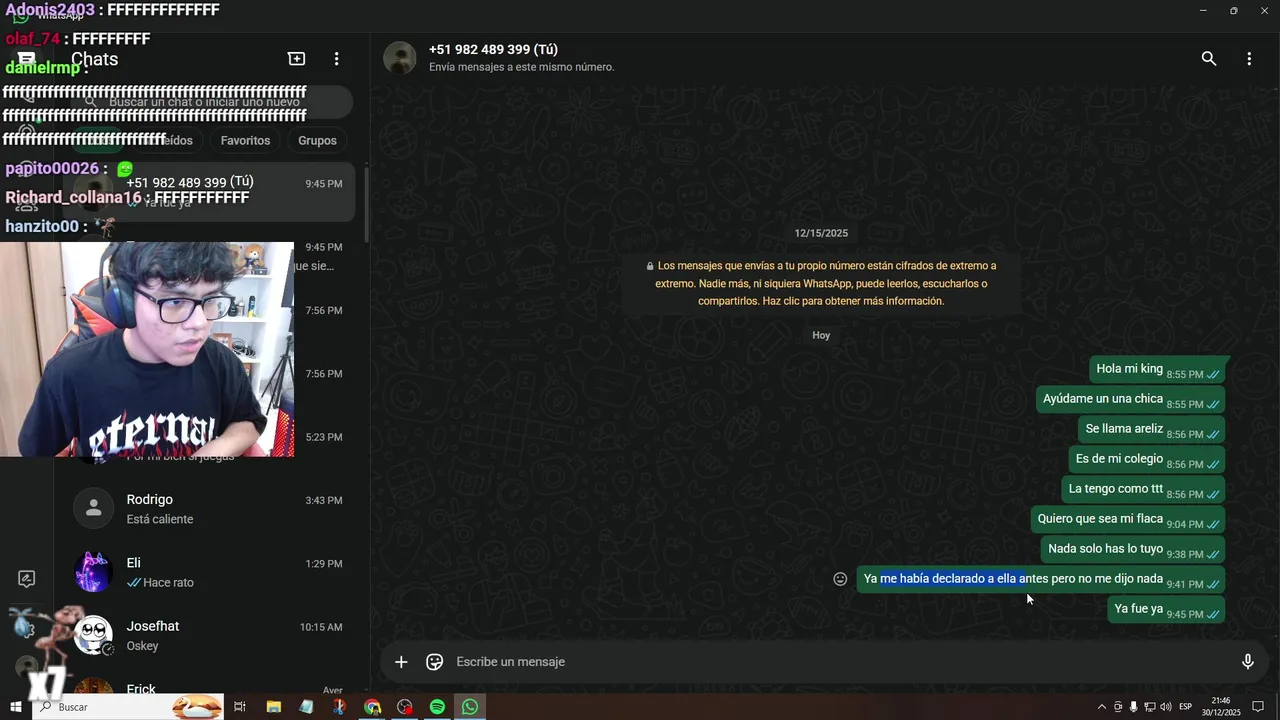Image resolution: width=1280 pixels, height=720 pixels.
Task: Open Google Chrome from the taskbar
Action: click(x=372, y=707)
